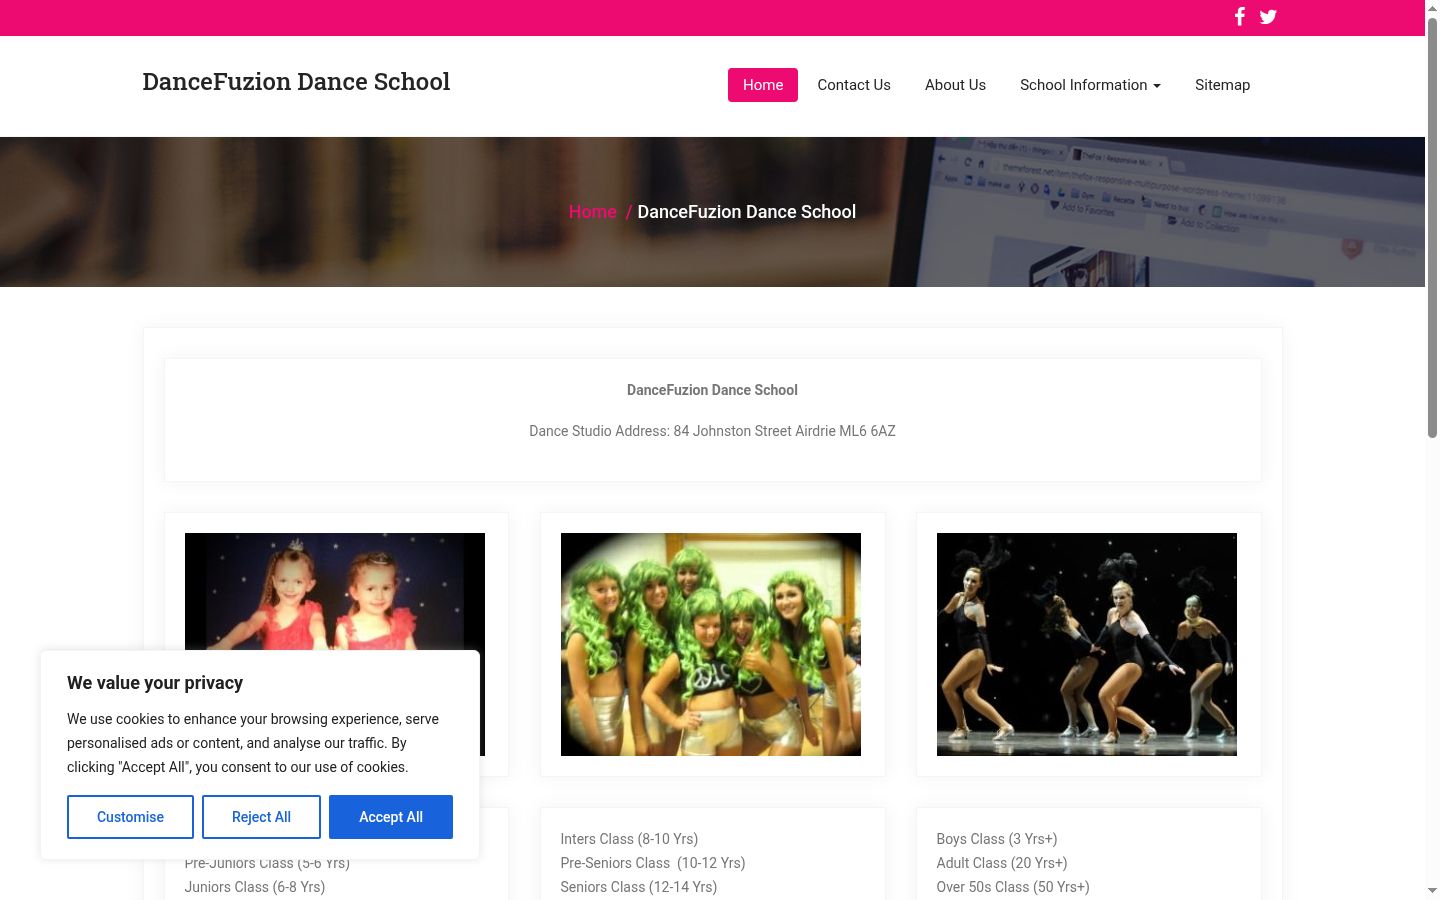Click the Boys Class (3 Yrs+) text

pos(997,839)
